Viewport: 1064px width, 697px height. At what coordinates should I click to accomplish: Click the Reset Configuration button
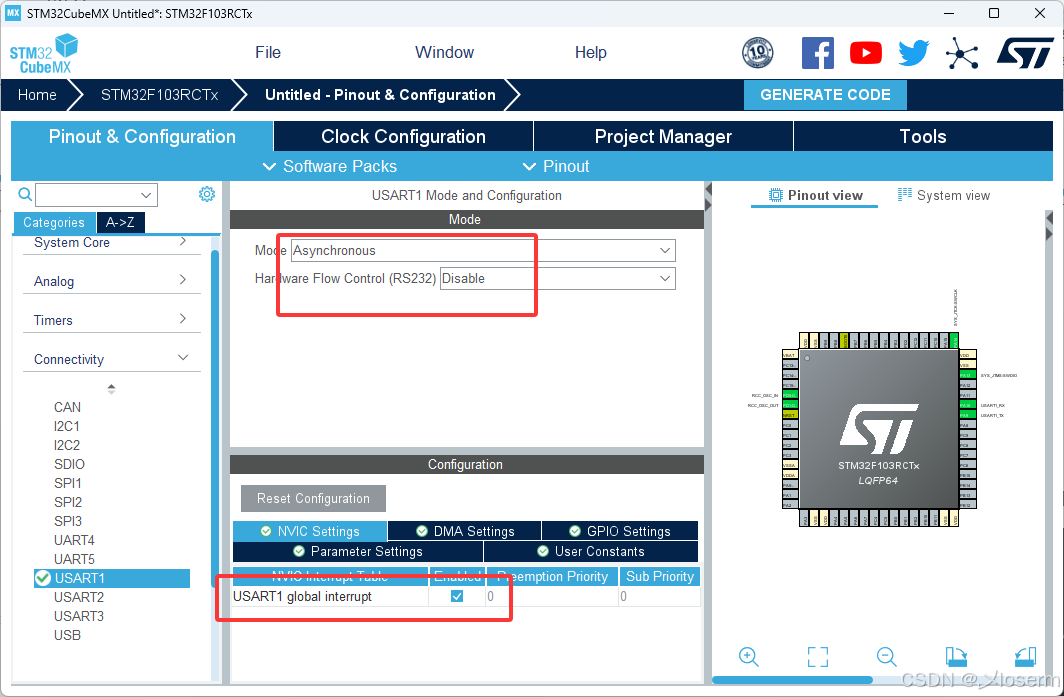click(x=314, y=498)
